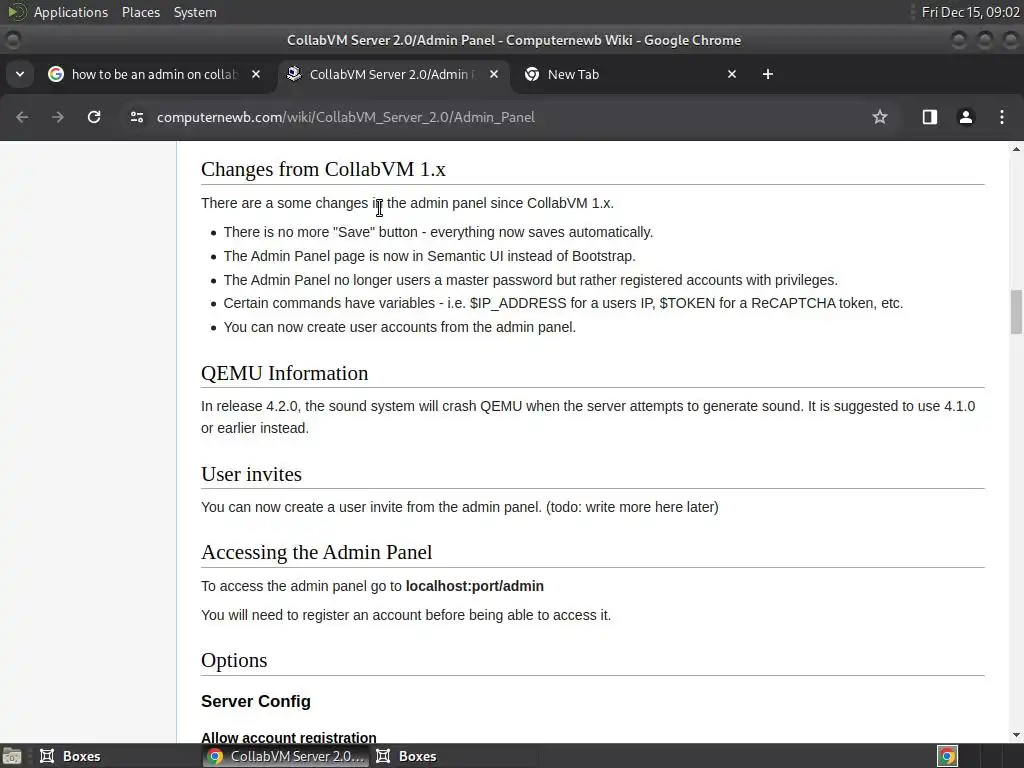Click 'Allow account registration' text
1024x768 pixels.
pyautogui.click(x=289, y=737)
